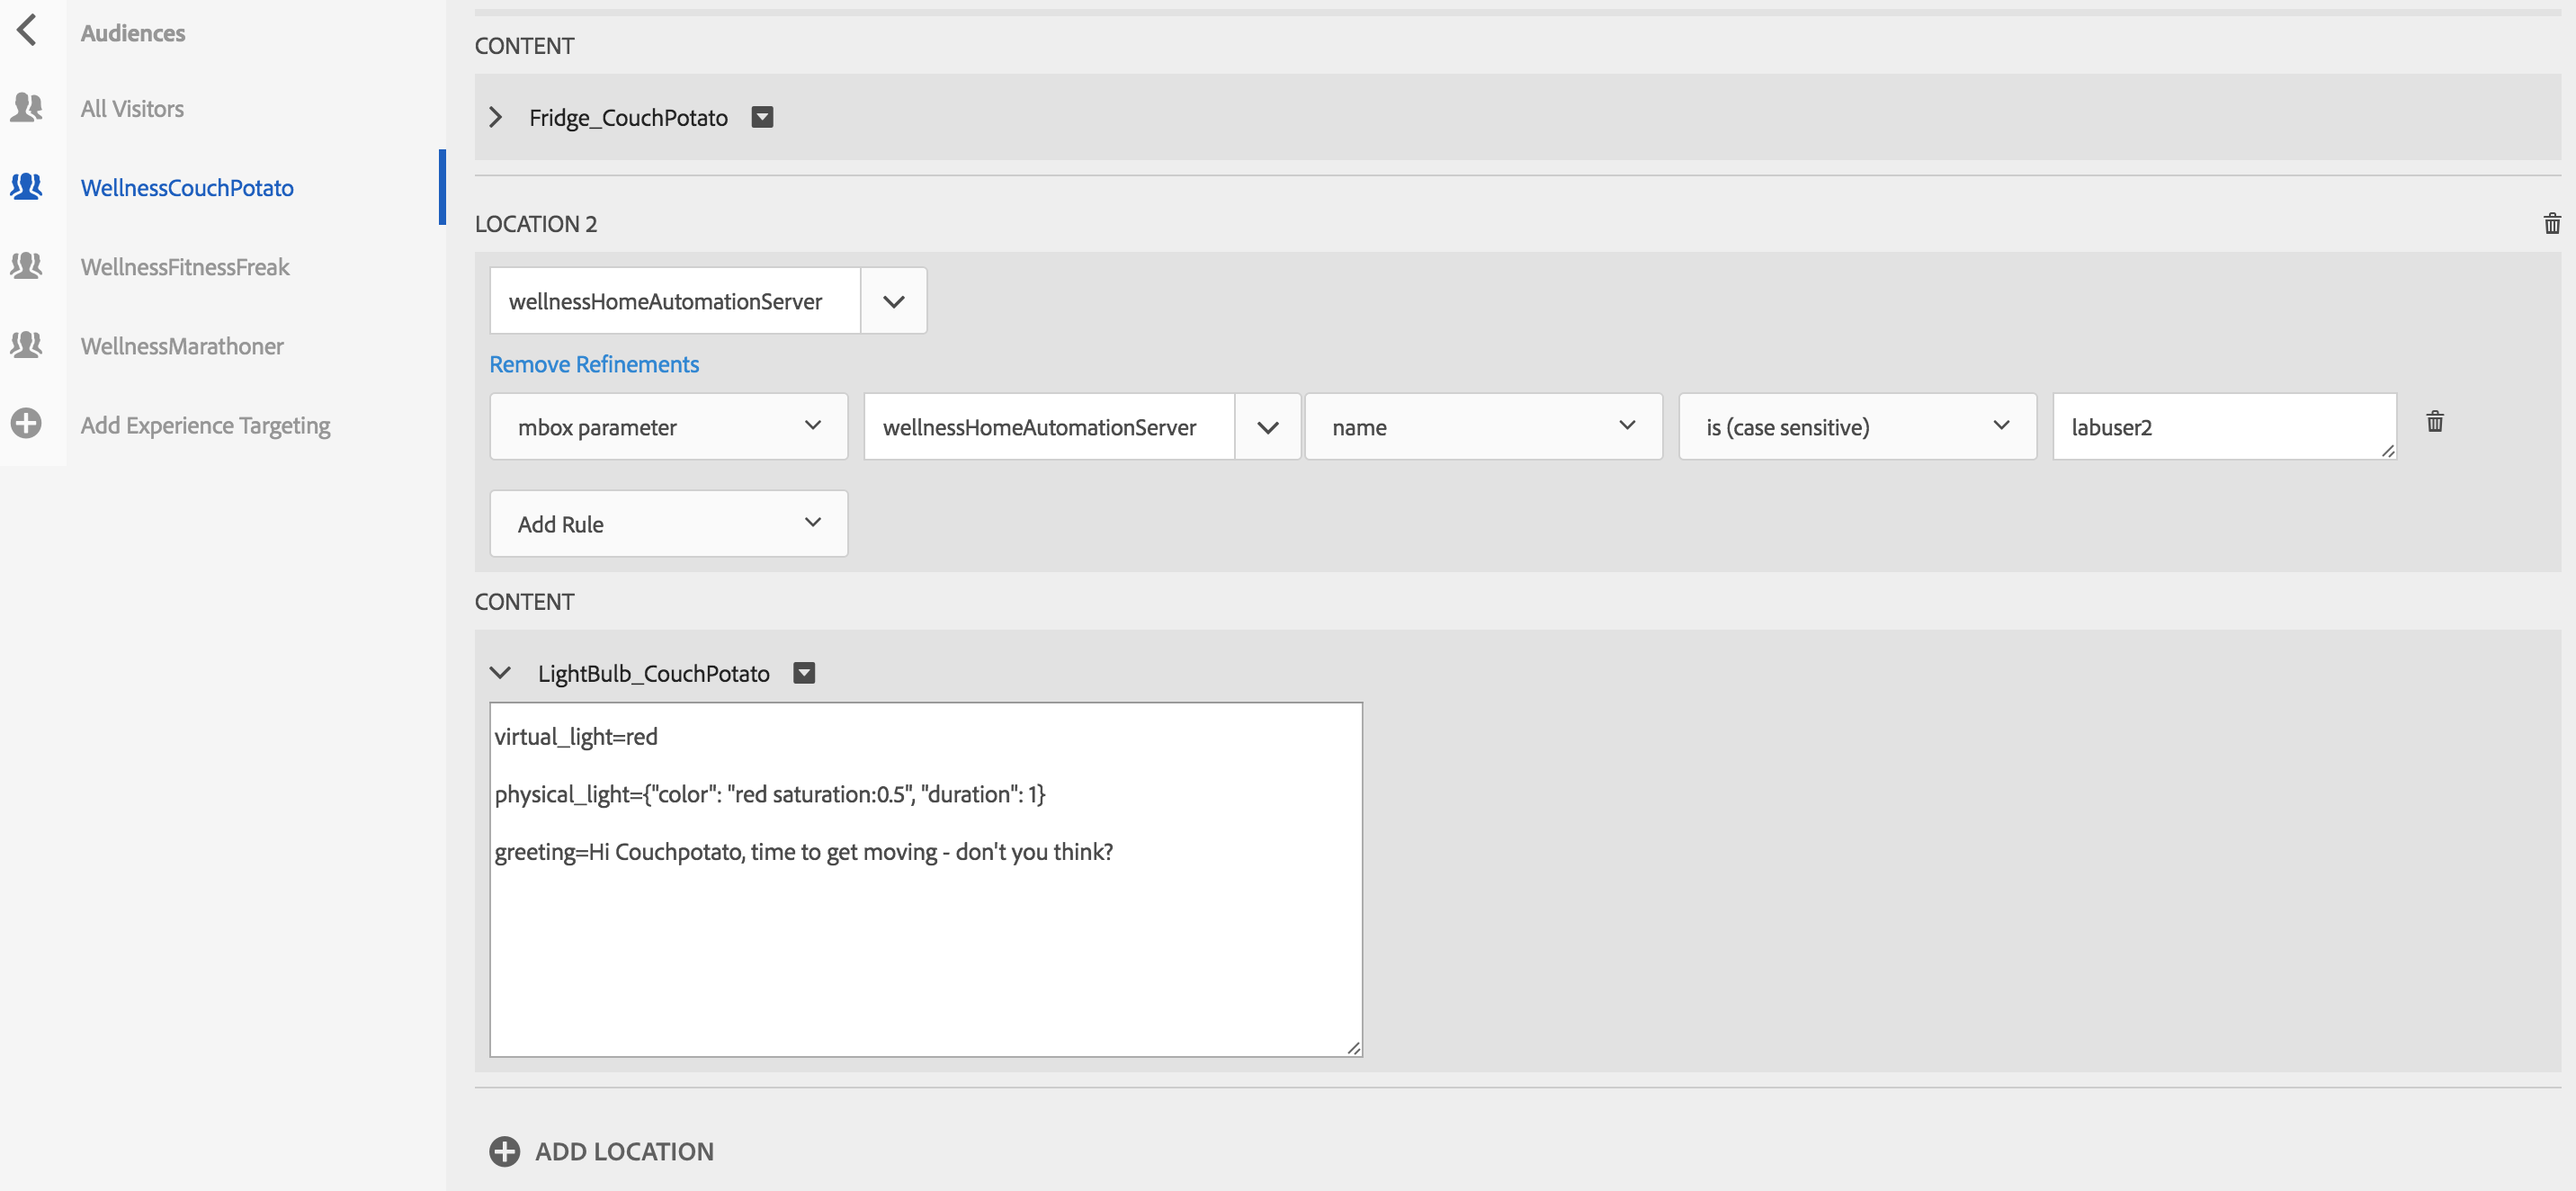Select the All Visitors audience

(x=132, y=109)
